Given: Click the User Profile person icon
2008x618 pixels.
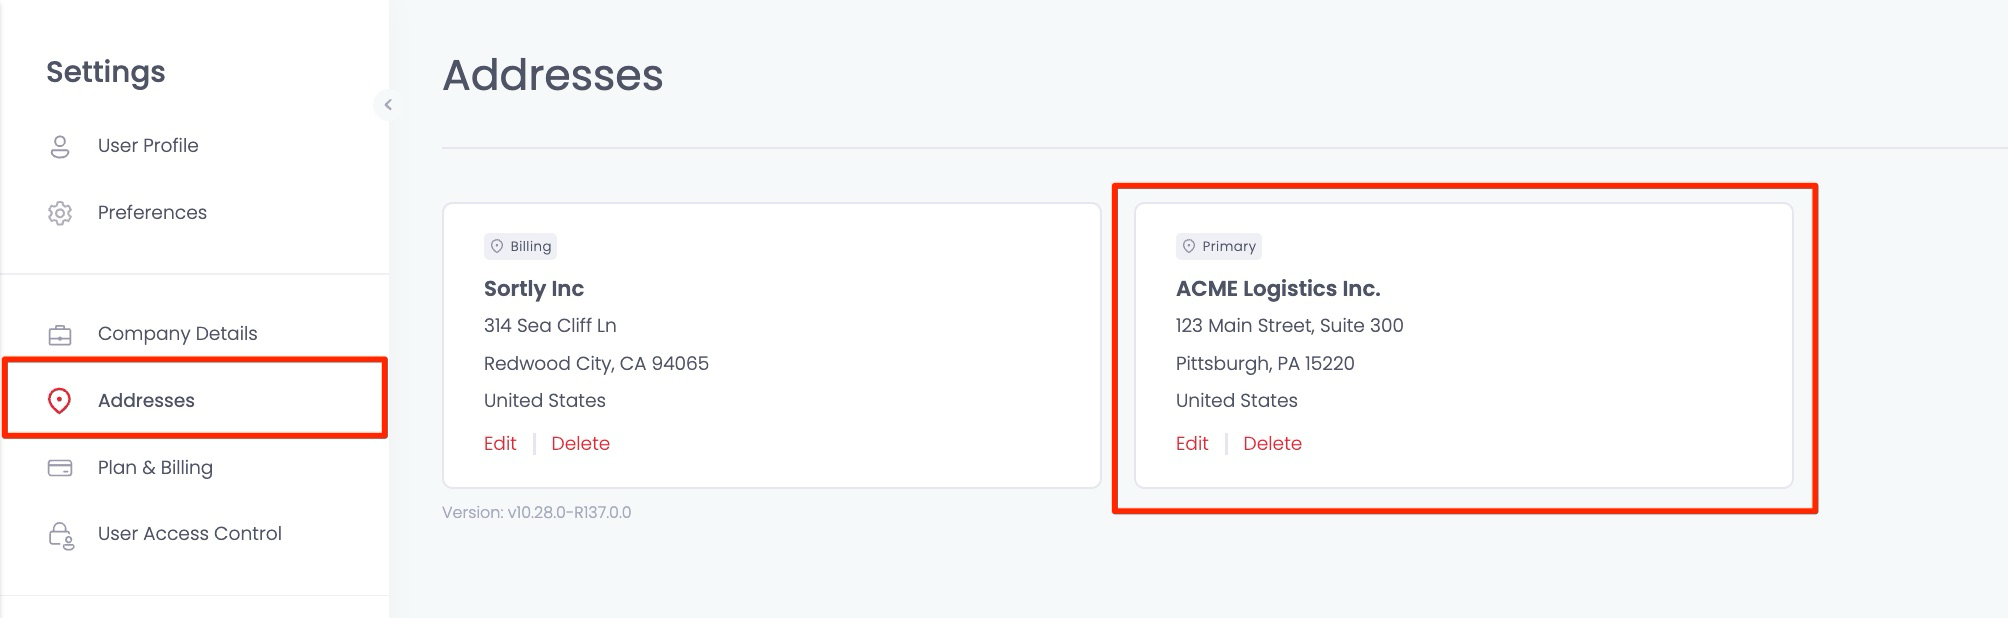Looking at the screenshot, I should click(60, 146).
